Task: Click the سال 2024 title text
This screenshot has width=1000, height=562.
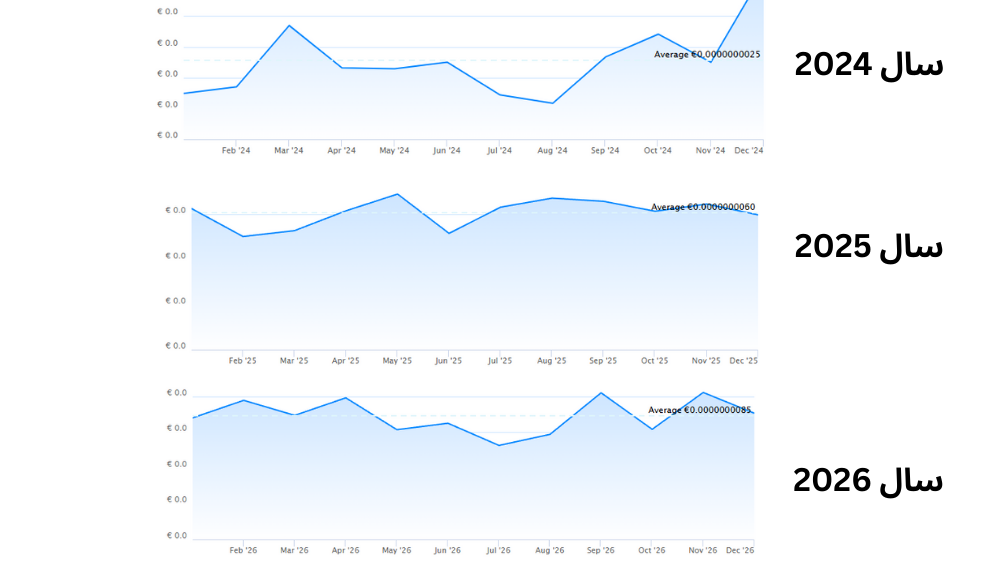Action: tap(868, 65)
